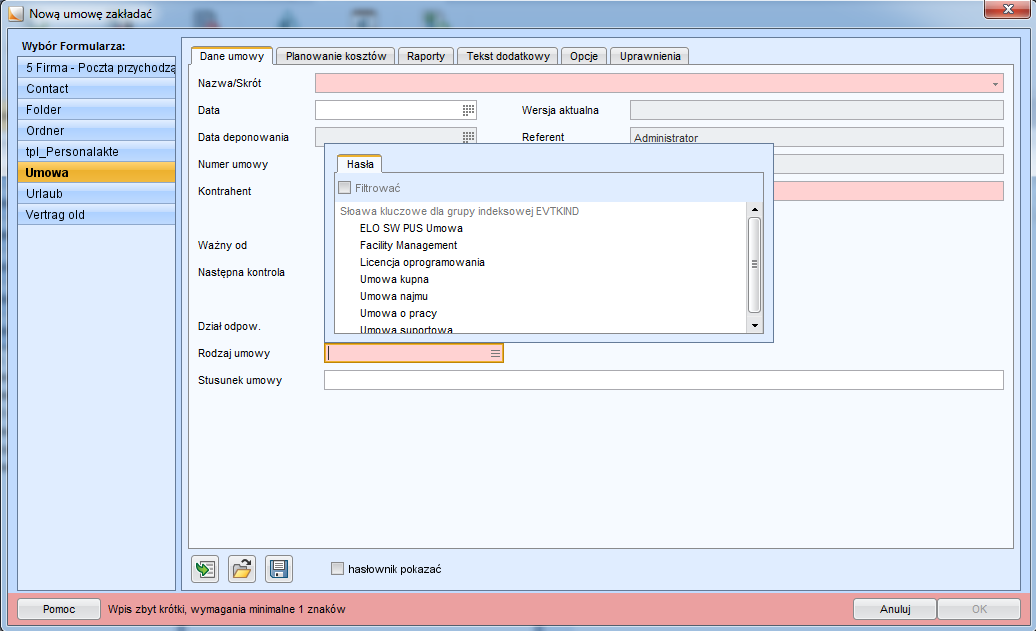Click the window icon in title bar
The width and height of the screenshot is (1036, 631).
click(x=15, y=14)
